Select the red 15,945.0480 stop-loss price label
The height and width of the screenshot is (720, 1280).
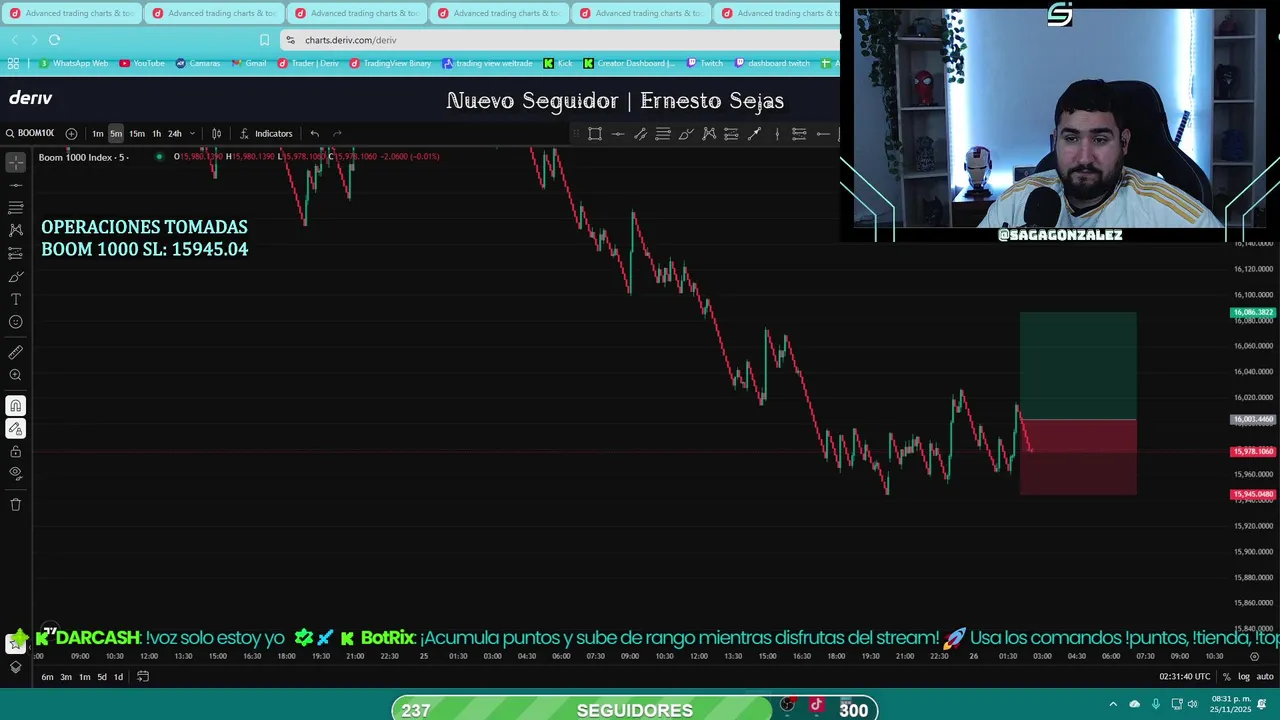click(1252, 495)
